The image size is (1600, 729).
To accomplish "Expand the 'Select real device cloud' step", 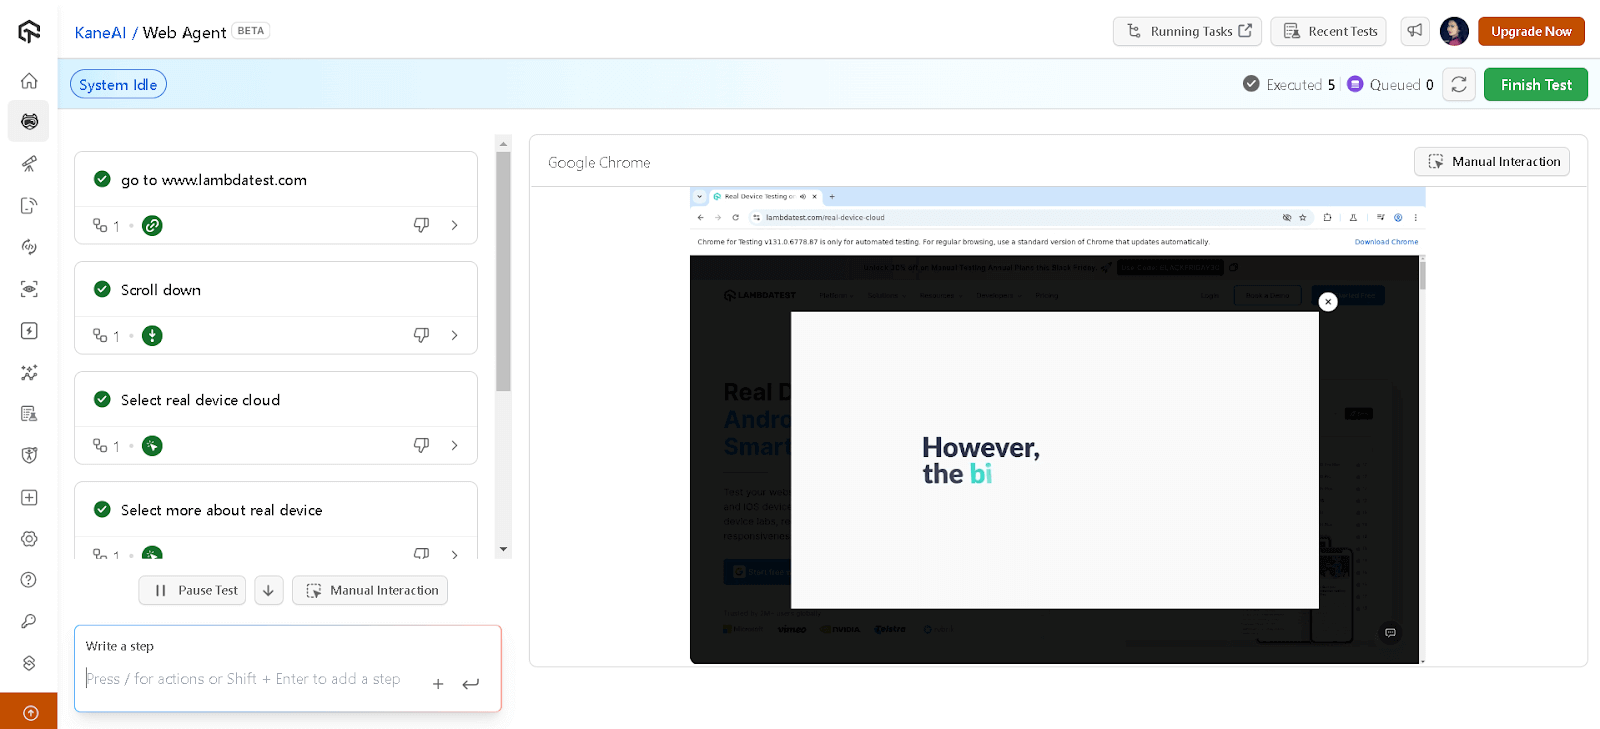I will (x=455, y=446).
